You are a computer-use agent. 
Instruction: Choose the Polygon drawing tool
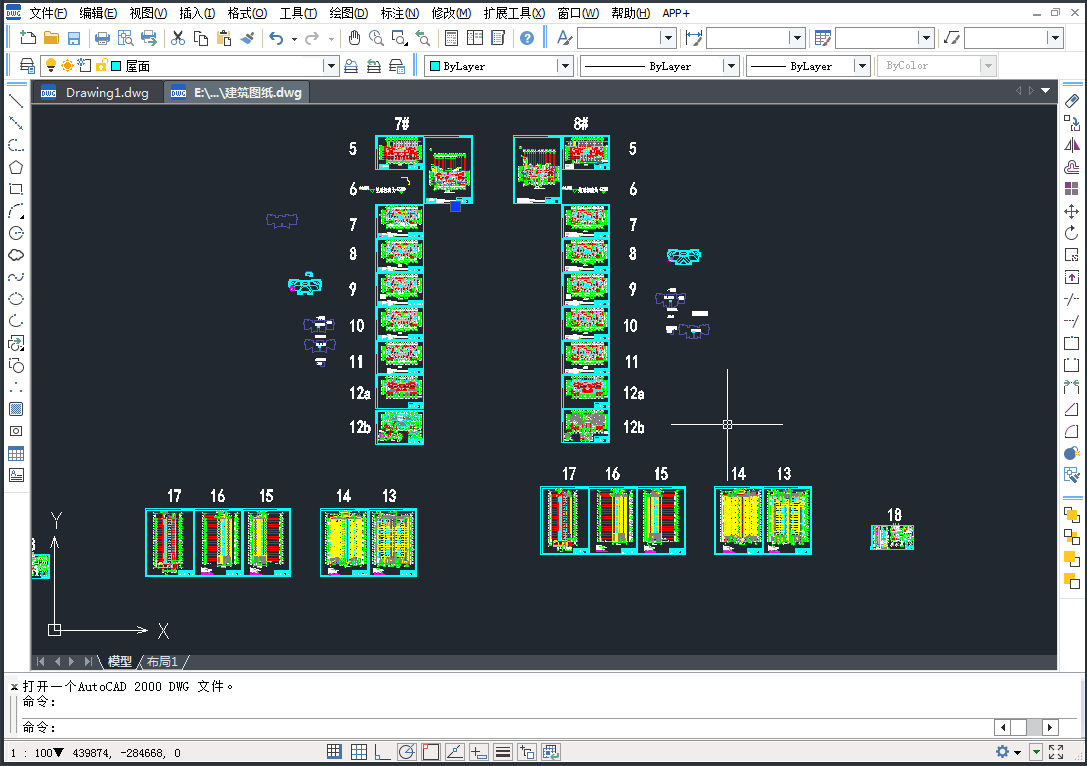click(16, 167)
